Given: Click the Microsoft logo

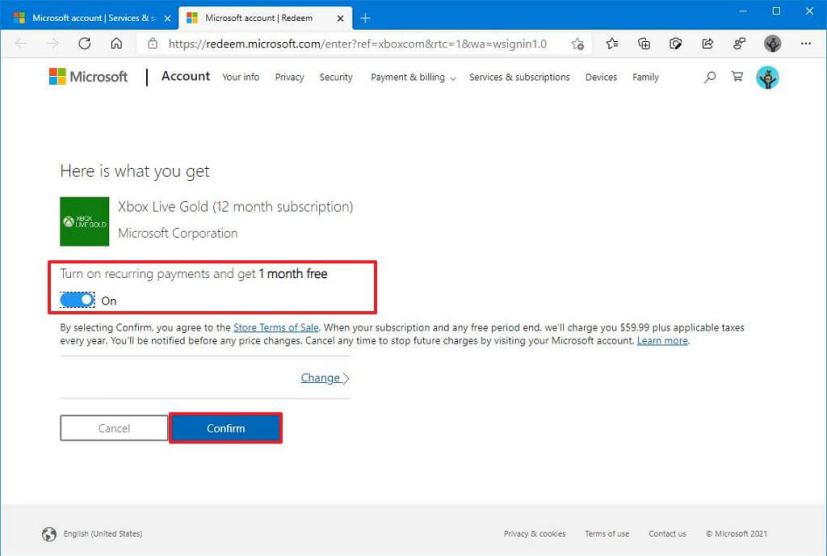Looking at the screenshot, I should 88,76.
